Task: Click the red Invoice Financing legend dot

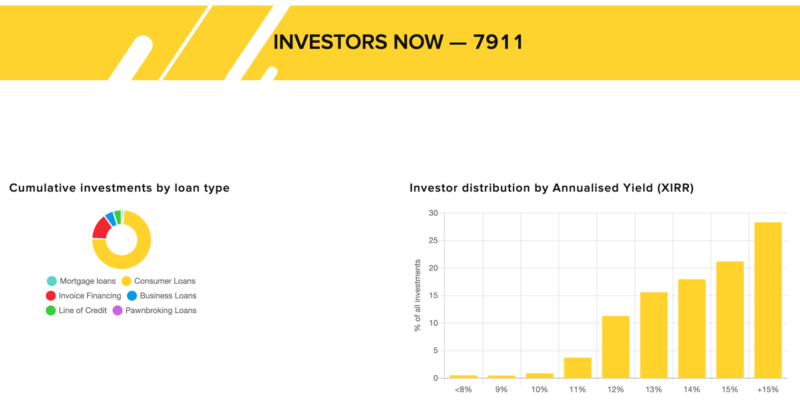Action: click(51, 296)
